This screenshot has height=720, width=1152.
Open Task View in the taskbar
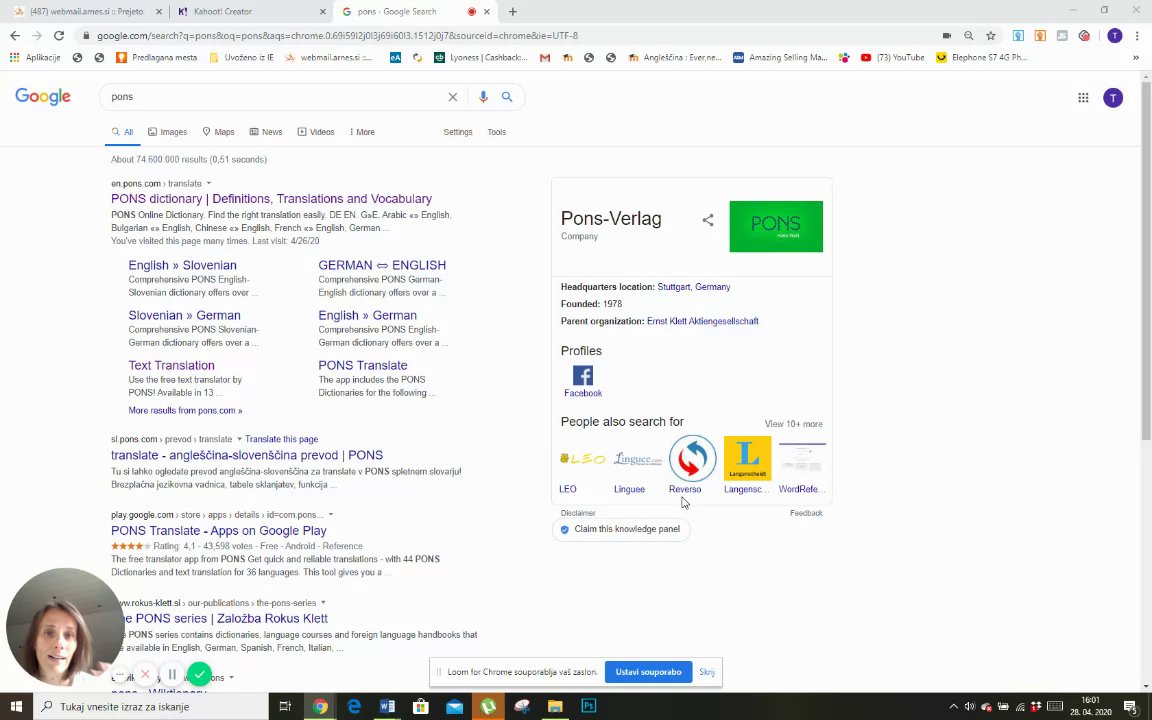[x=285, y=706]
